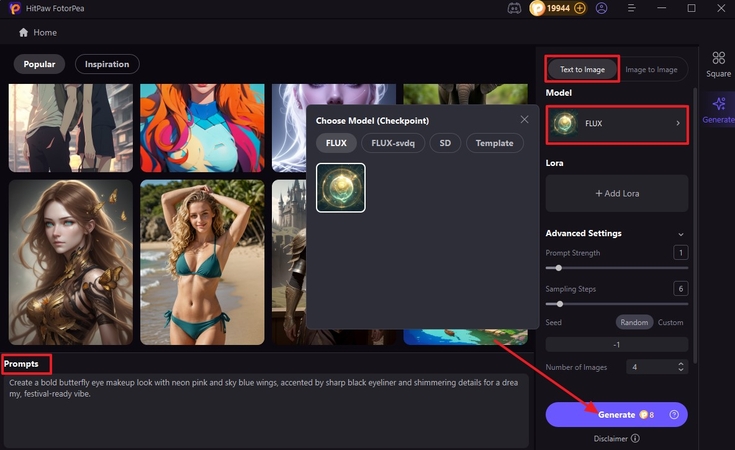The width and height of the screenshot is (735, 450).
Task: Change Number of Images stepper arrows
Action: 681,367
